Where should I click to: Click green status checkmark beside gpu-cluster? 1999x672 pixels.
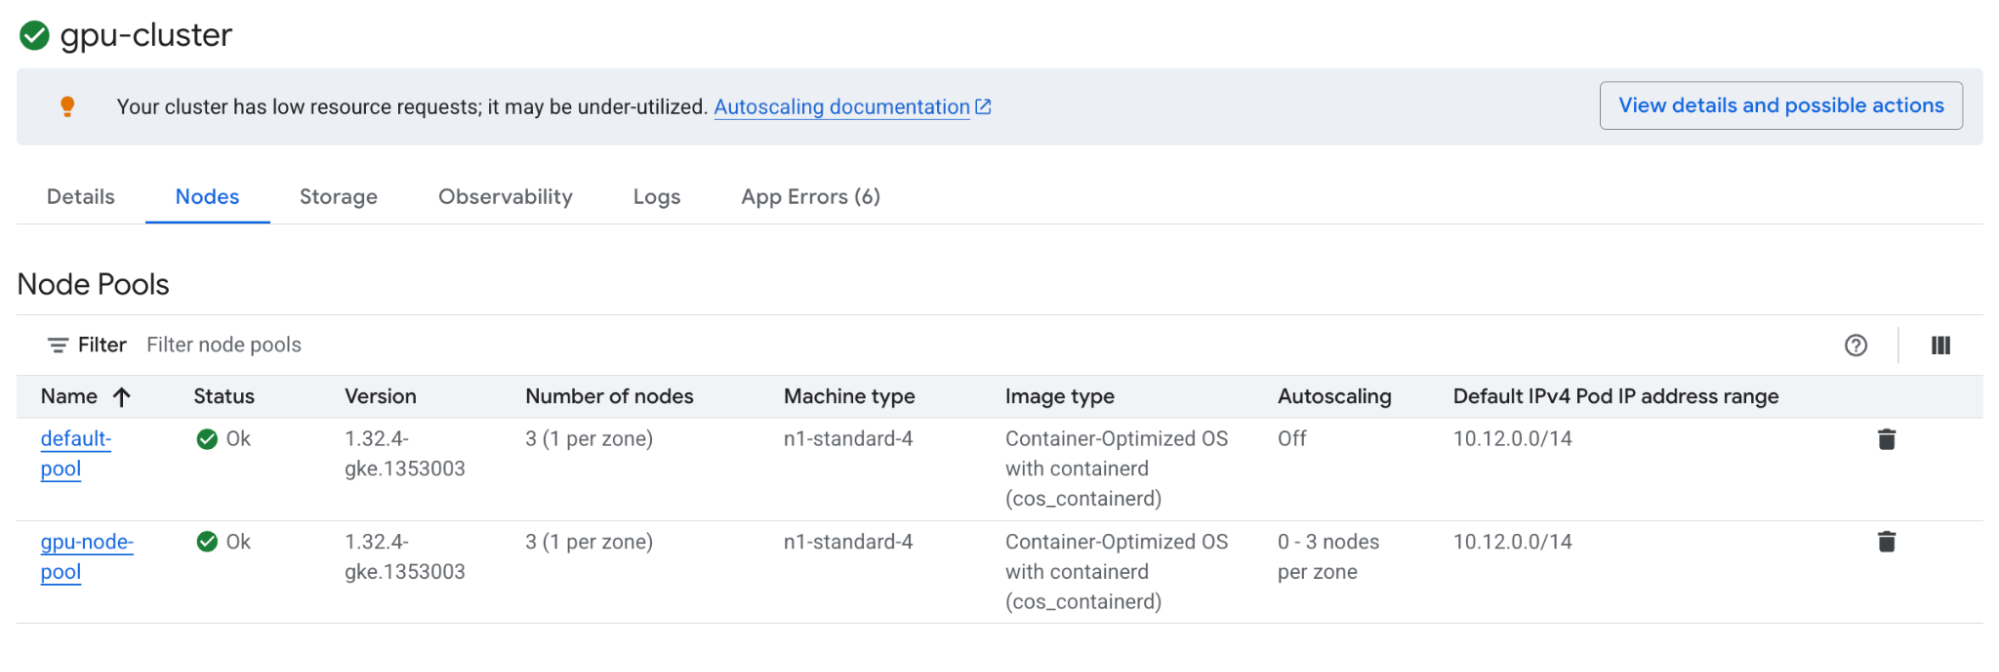[34, 35]
